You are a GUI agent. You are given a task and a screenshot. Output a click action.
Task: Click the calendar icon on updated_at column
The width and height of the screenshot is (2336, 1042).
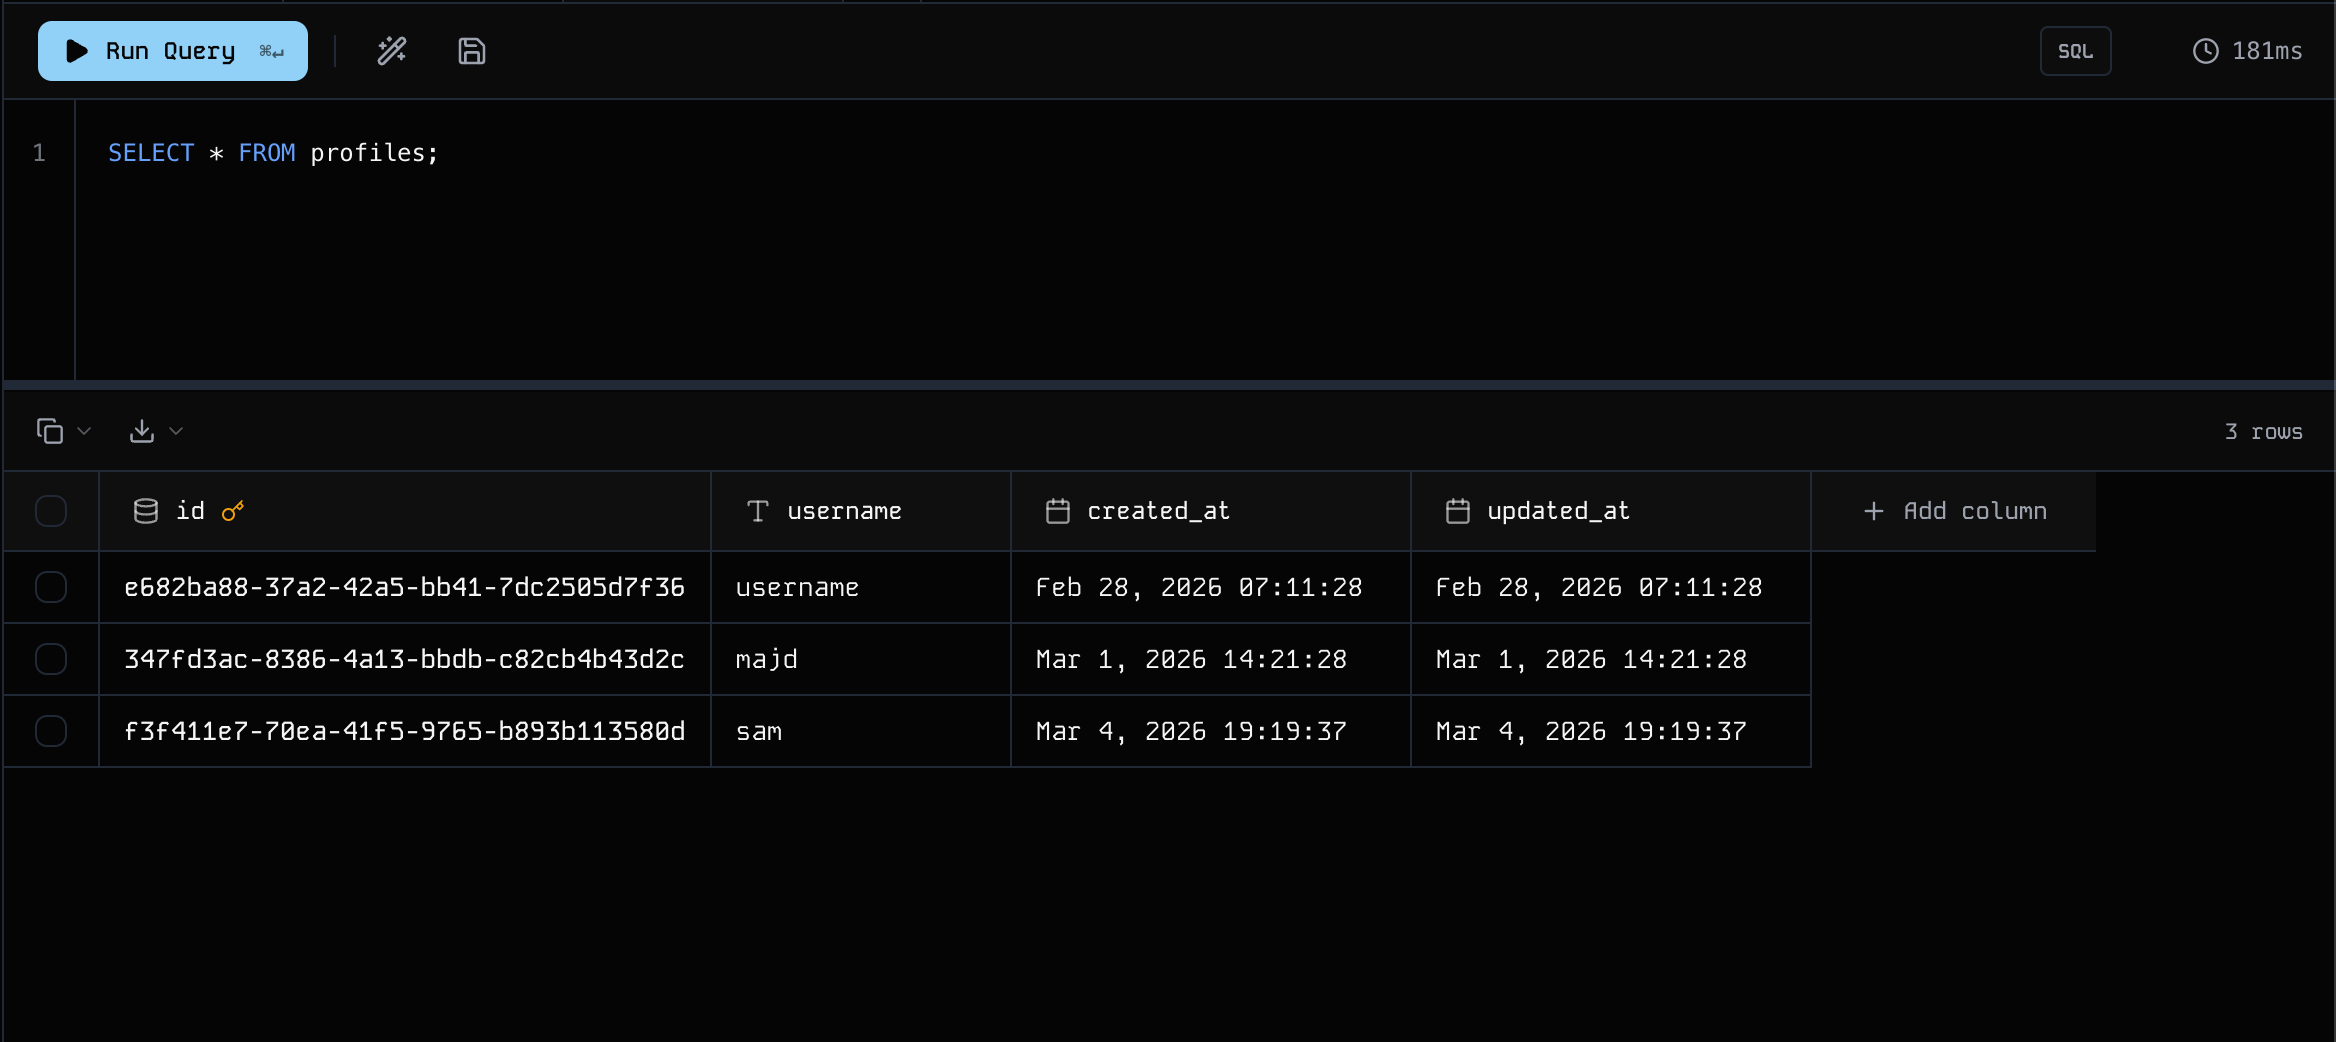point(1457,510)
